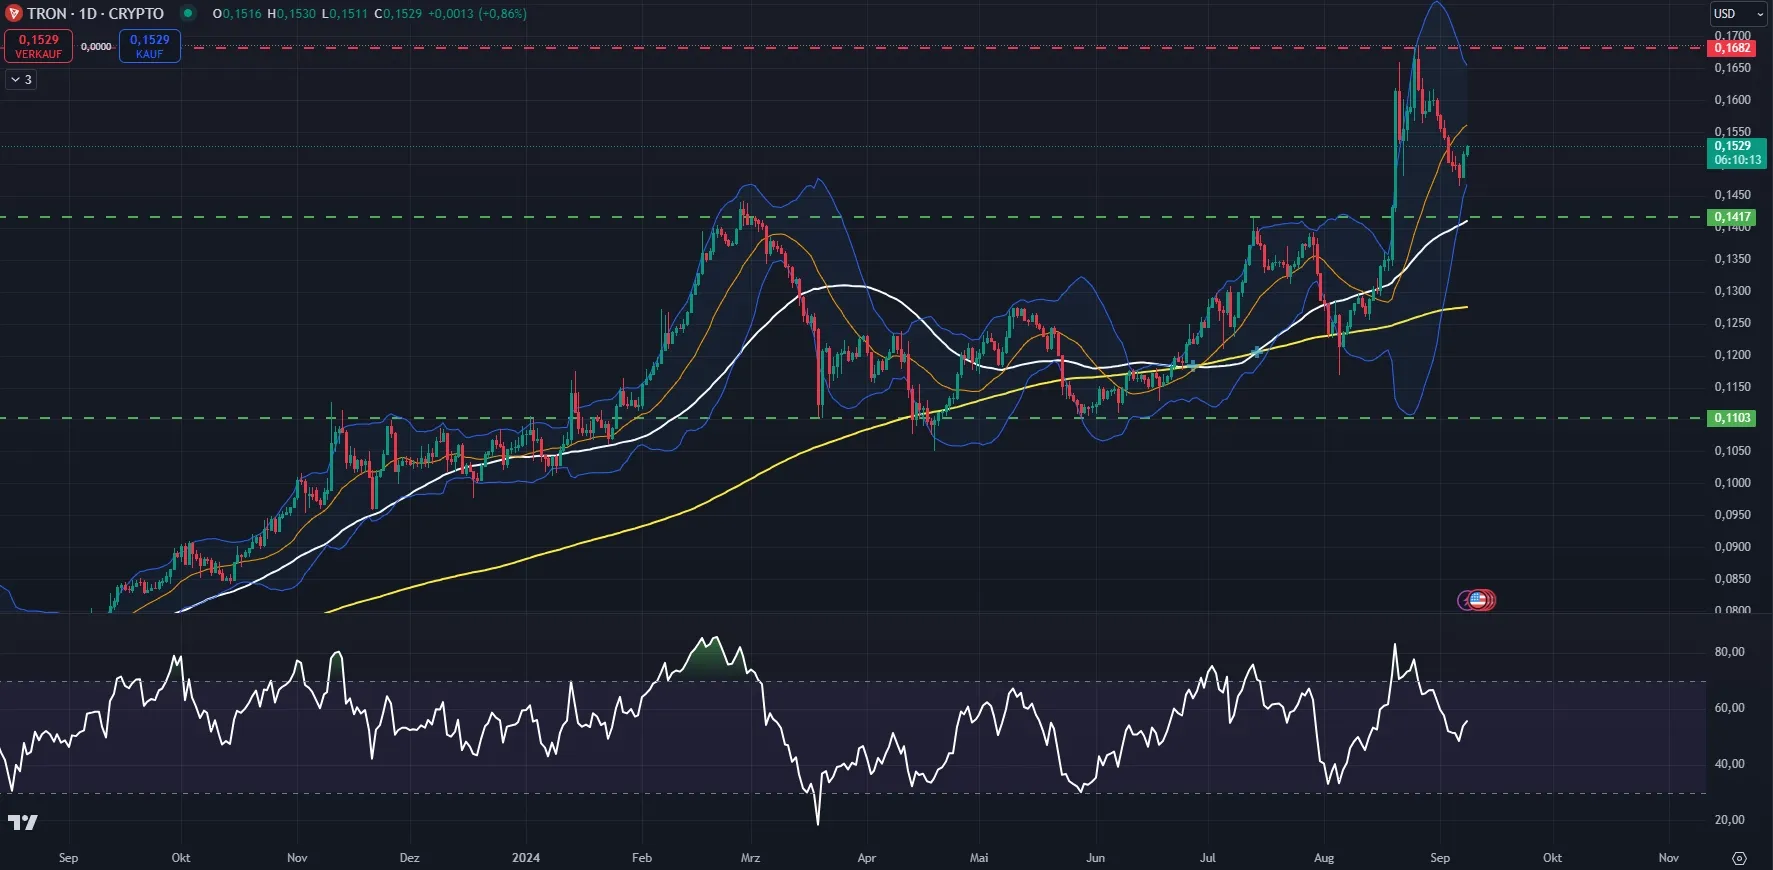This screenshot has width=1773, height=870.
Task: Click the green market status dot
Action: 188,14
